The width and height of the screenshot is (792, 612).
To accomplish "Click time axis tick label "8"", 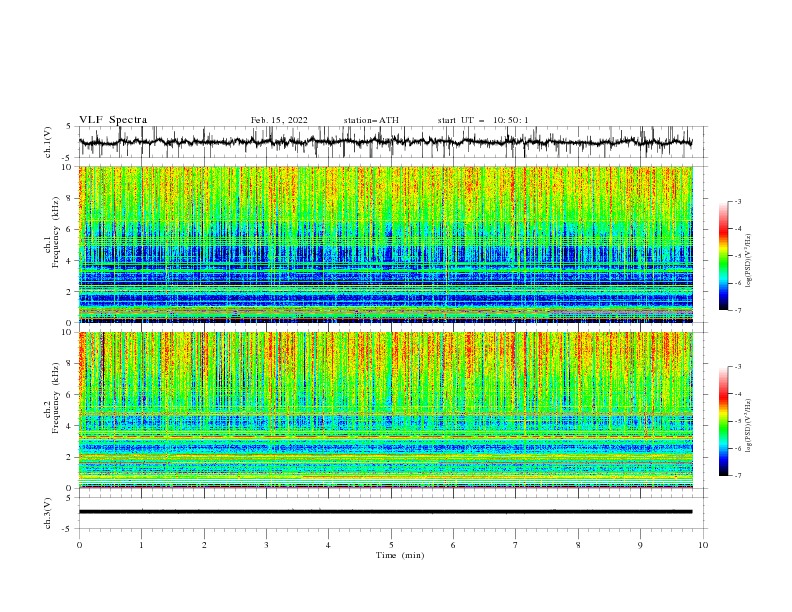I will 578,545.
